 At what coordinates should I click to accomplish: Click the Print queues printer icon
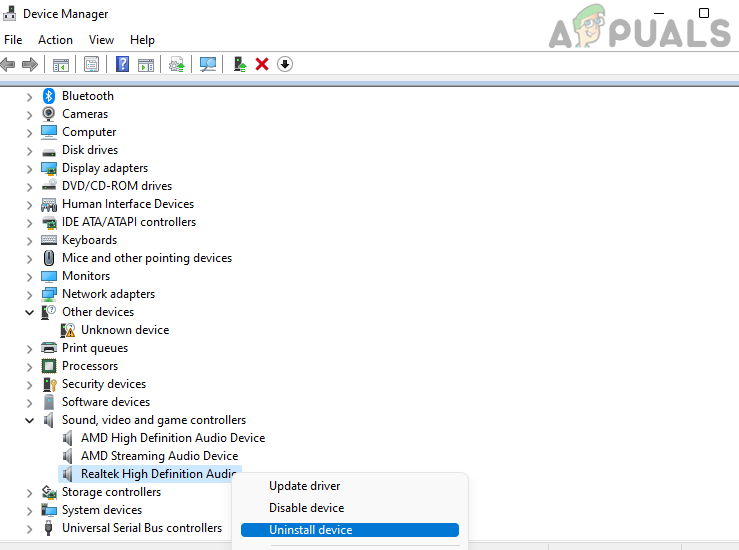pos(49,348)
